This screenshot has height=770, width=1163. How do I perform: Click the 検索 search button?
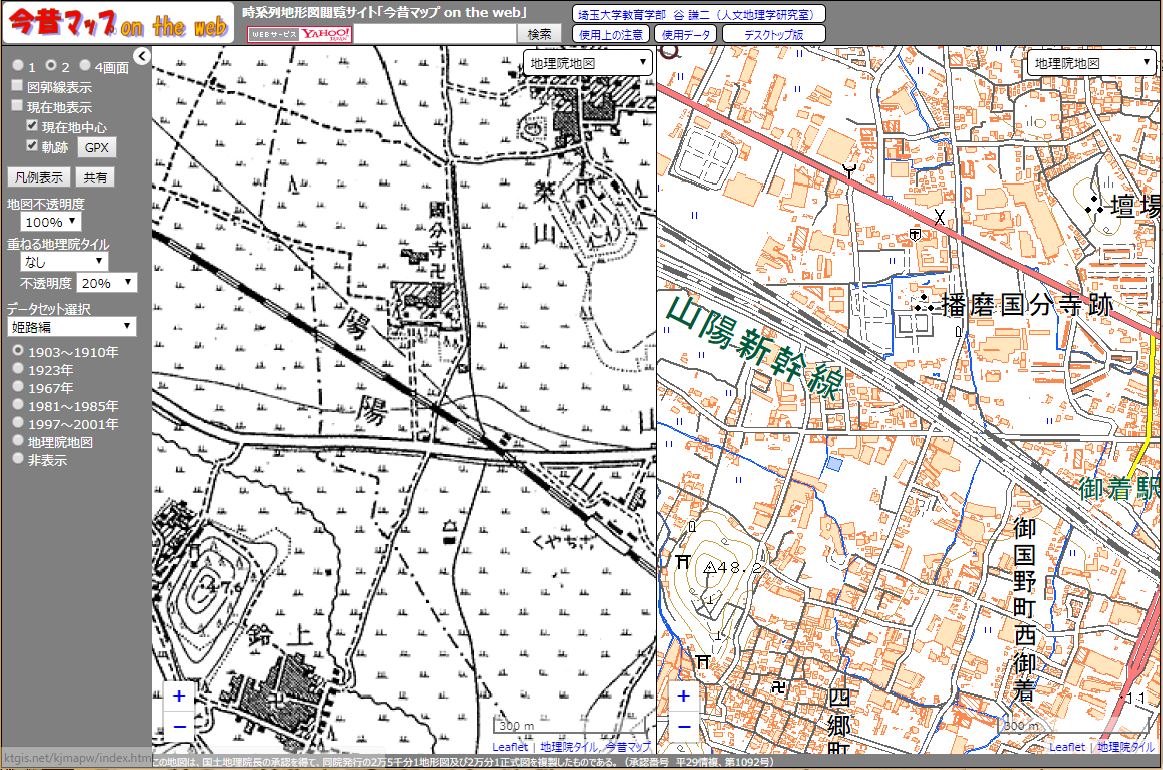pos(539,33)
